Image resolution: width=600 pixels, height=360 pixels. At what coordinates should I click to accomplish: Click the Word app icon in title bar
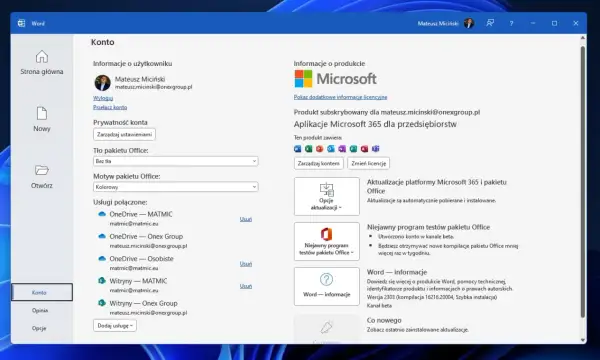(21, 23)
